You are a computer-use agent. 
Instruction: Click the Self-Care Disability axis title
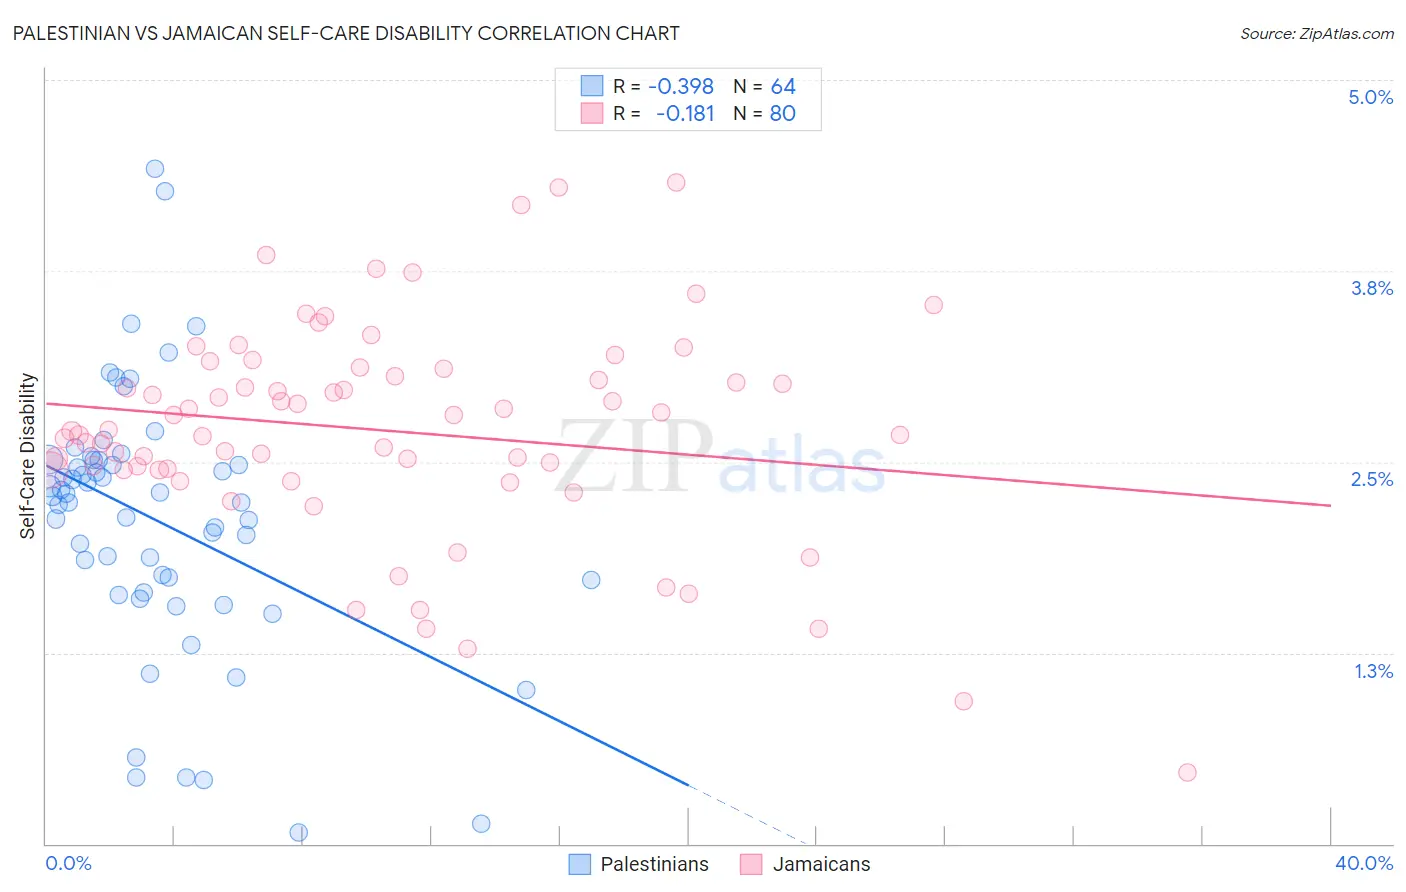pyautogui.click(x=28, y=456)
